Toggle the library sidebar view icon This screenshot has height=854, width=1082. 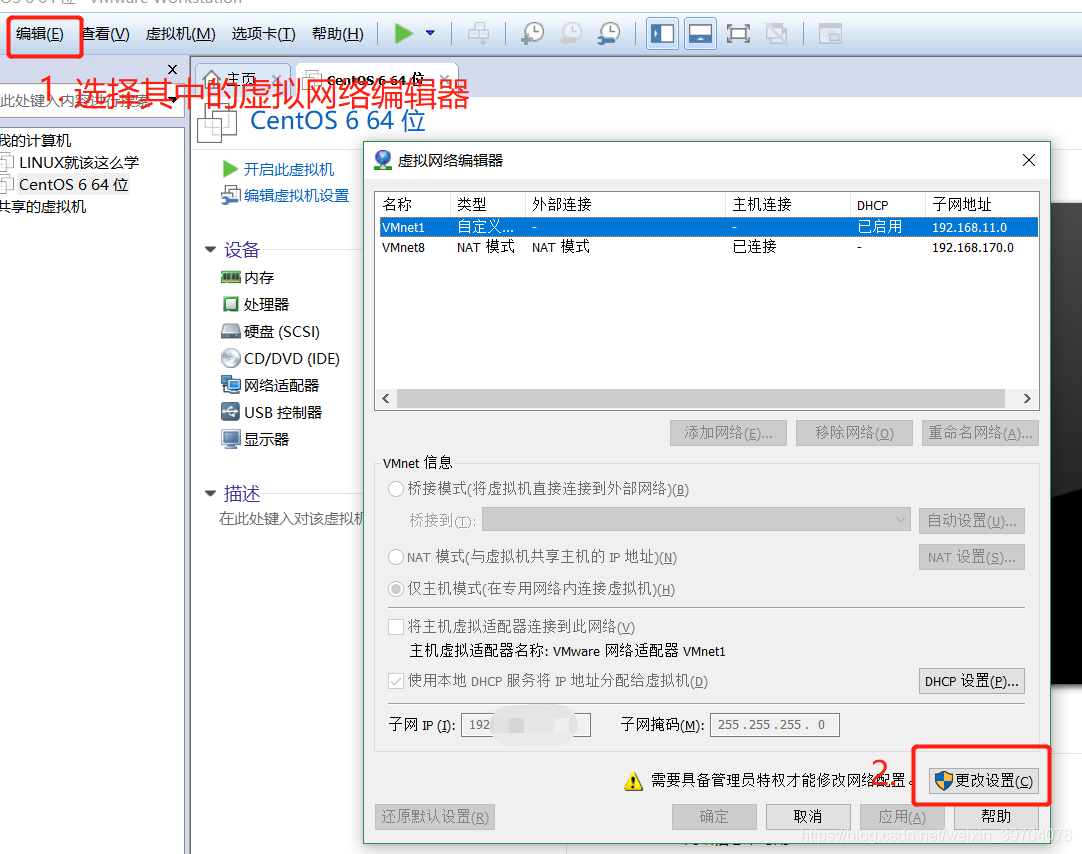coord(662,34)
